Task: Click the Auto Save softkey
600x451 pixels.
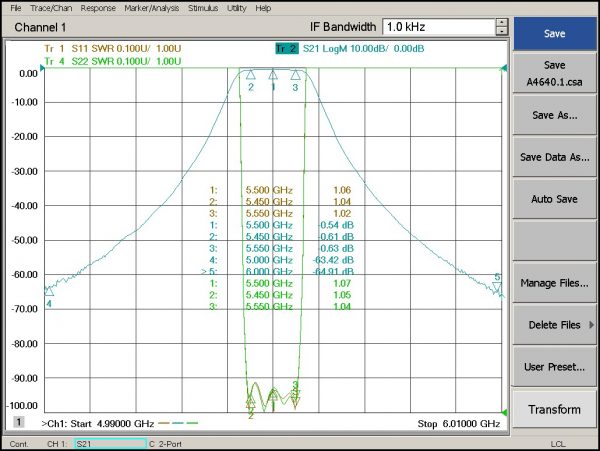Action: pyautogui.click(x=554, y=199)
